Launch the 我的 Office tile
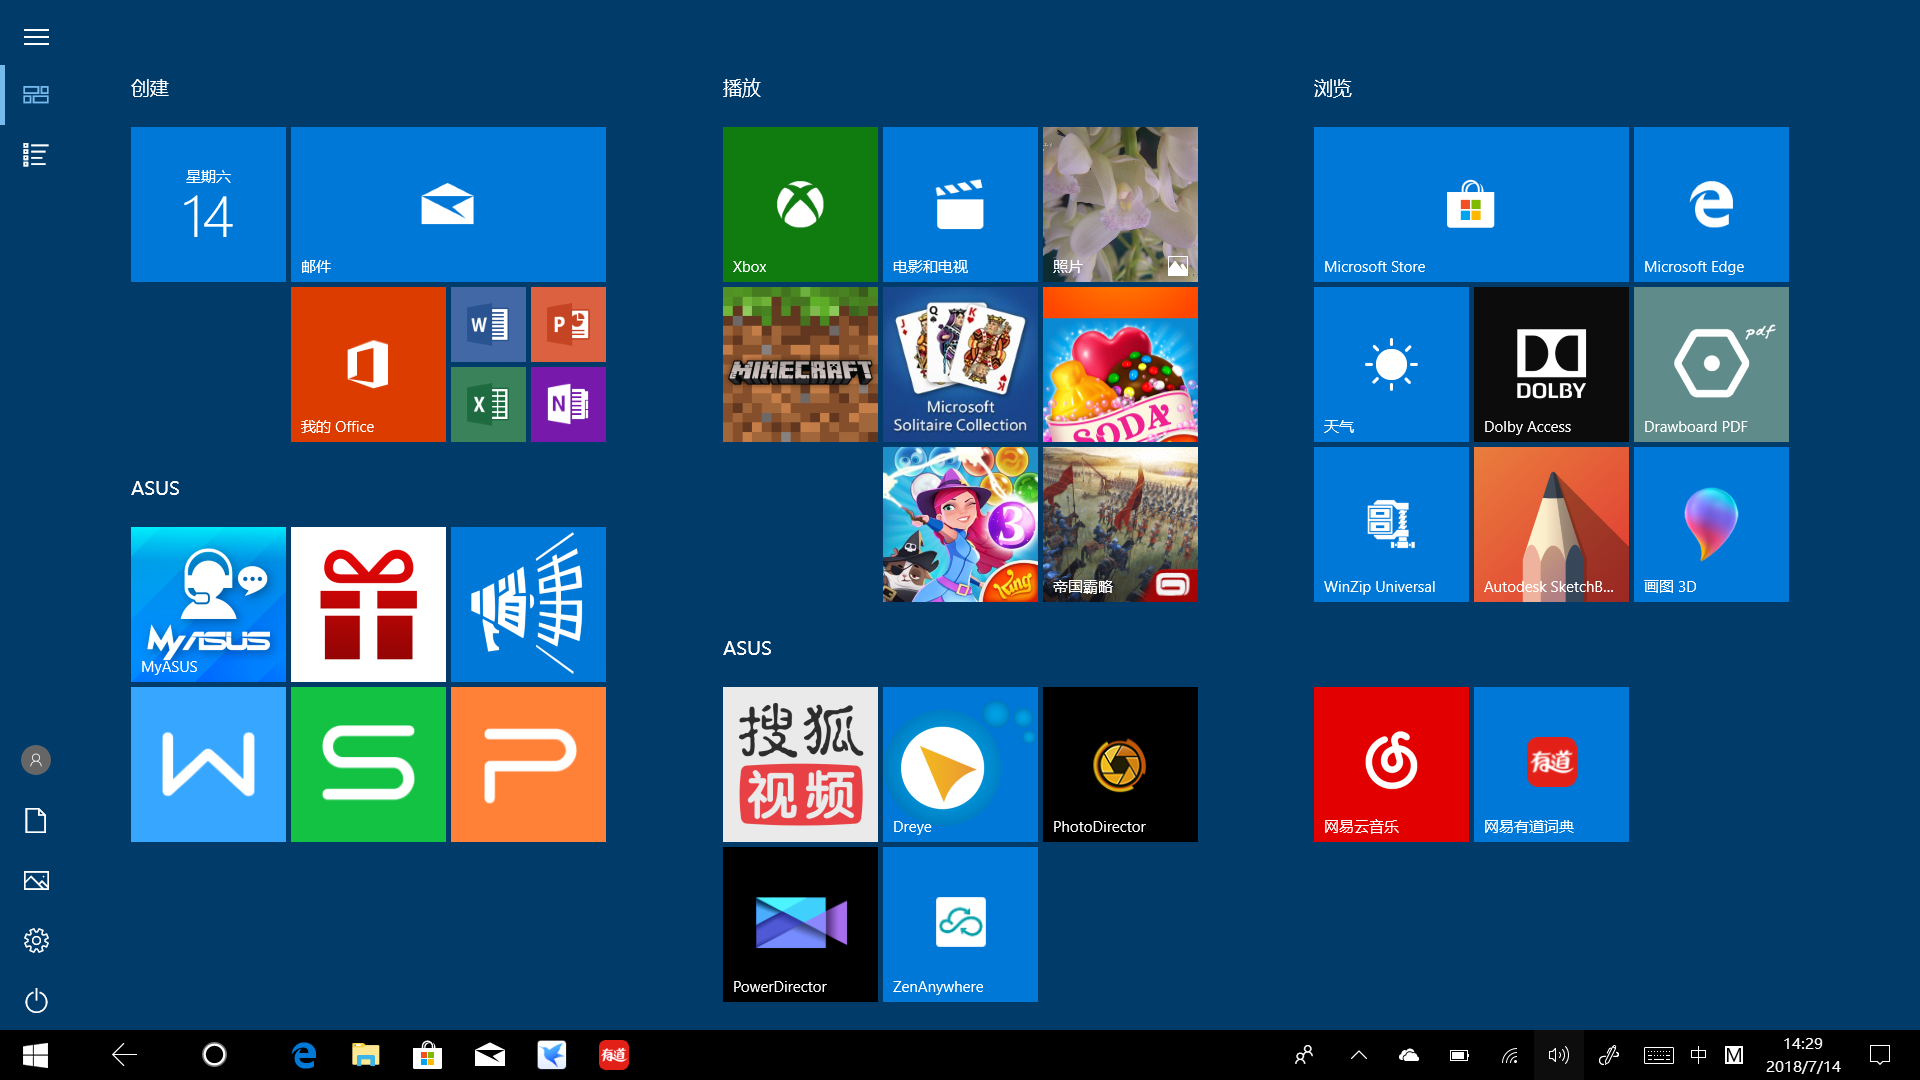The image size is (1920, 1080). click(x=368, y=364)
